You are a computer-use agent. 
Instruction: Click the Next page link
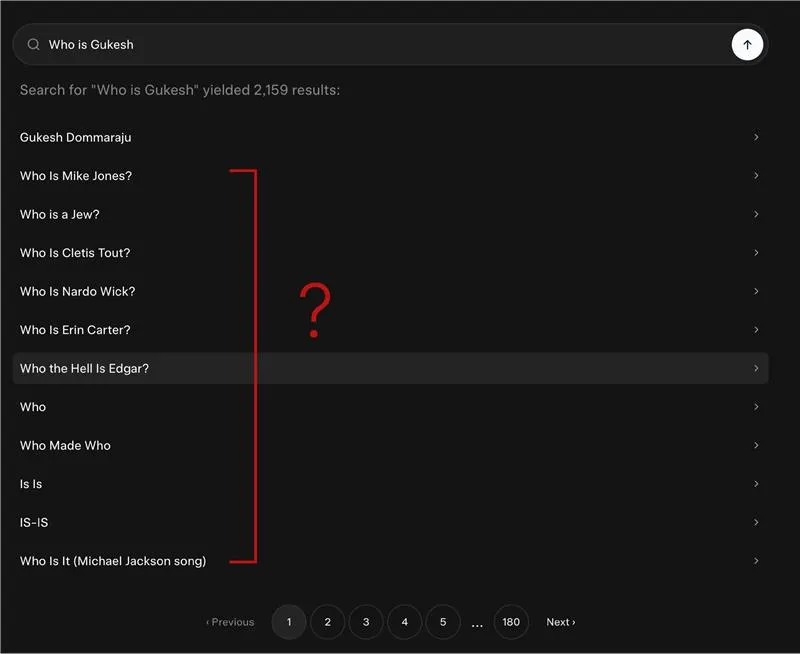pyautogui.click(x=560, y=622)
